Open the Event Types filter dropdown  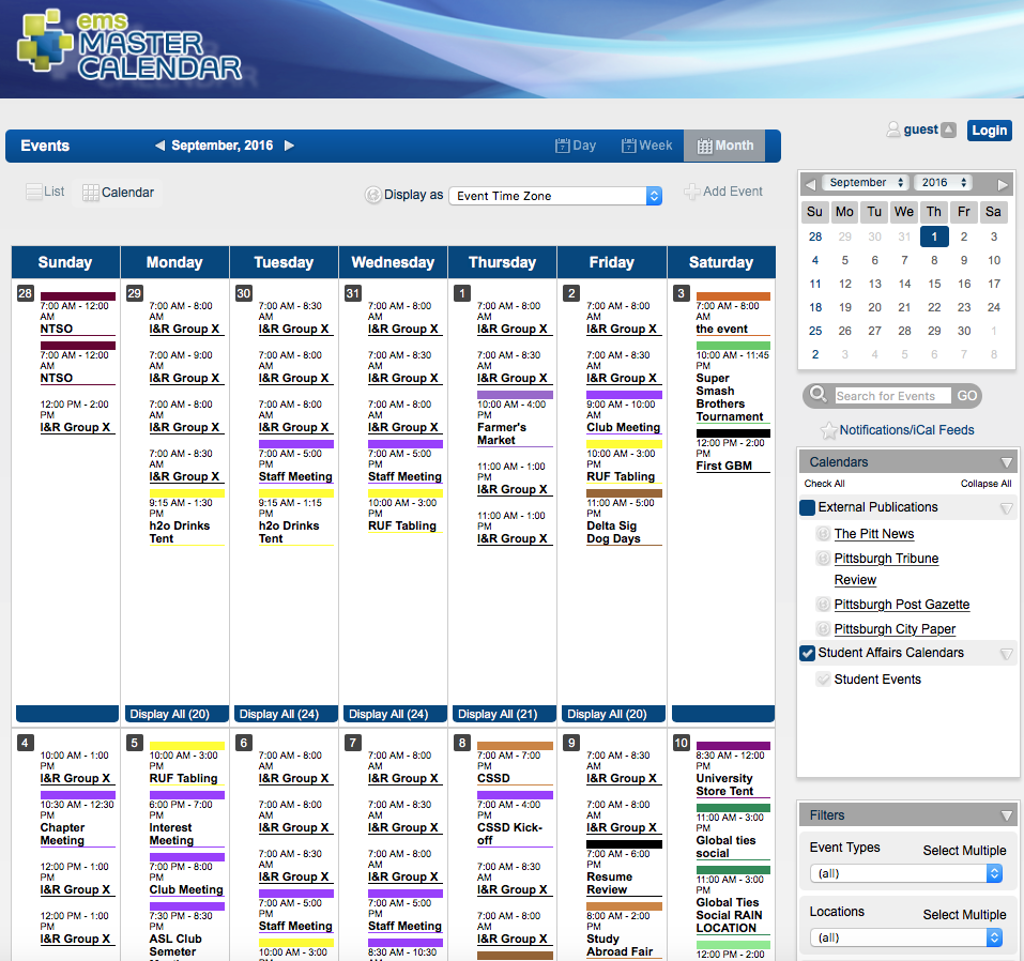[905, 873]
